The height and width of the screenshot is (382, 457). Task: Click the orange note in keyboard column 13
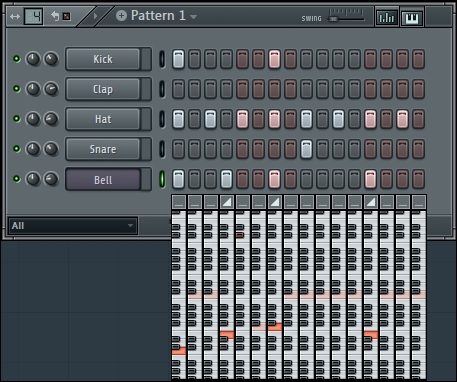[x=371, y=335]
